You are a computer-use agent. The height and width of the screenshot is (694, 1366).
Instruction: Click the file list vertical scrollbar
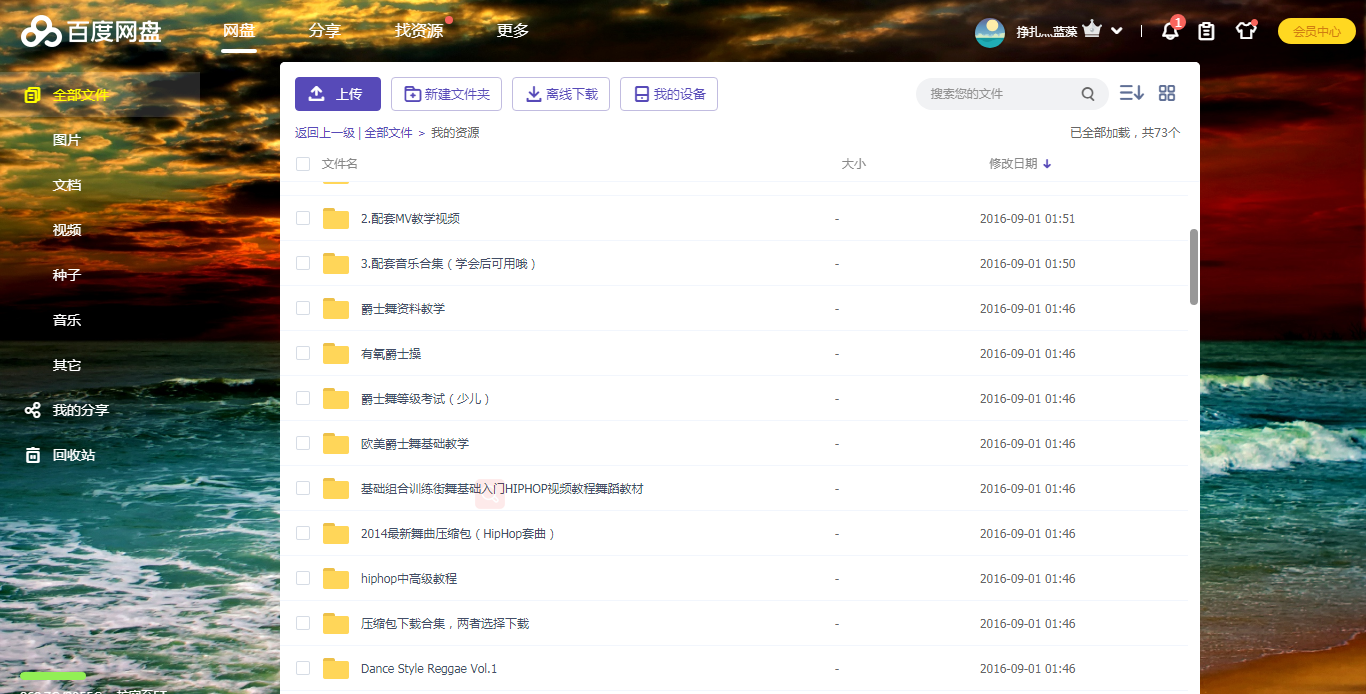(x=1194, y=267)
